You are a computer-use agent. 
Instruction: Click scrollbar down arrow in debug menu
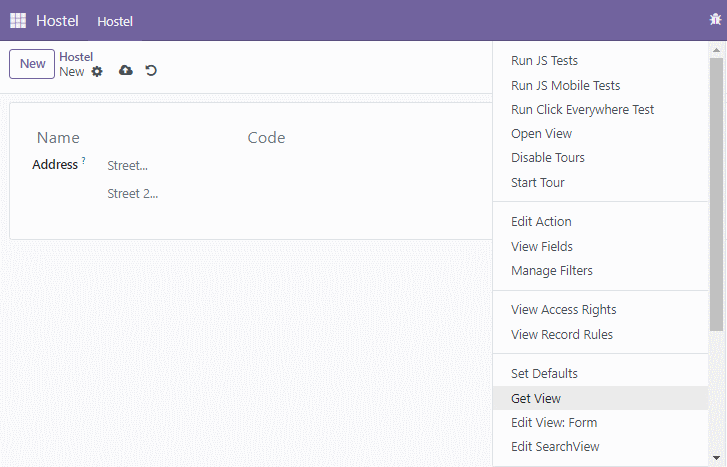(716, 458)
